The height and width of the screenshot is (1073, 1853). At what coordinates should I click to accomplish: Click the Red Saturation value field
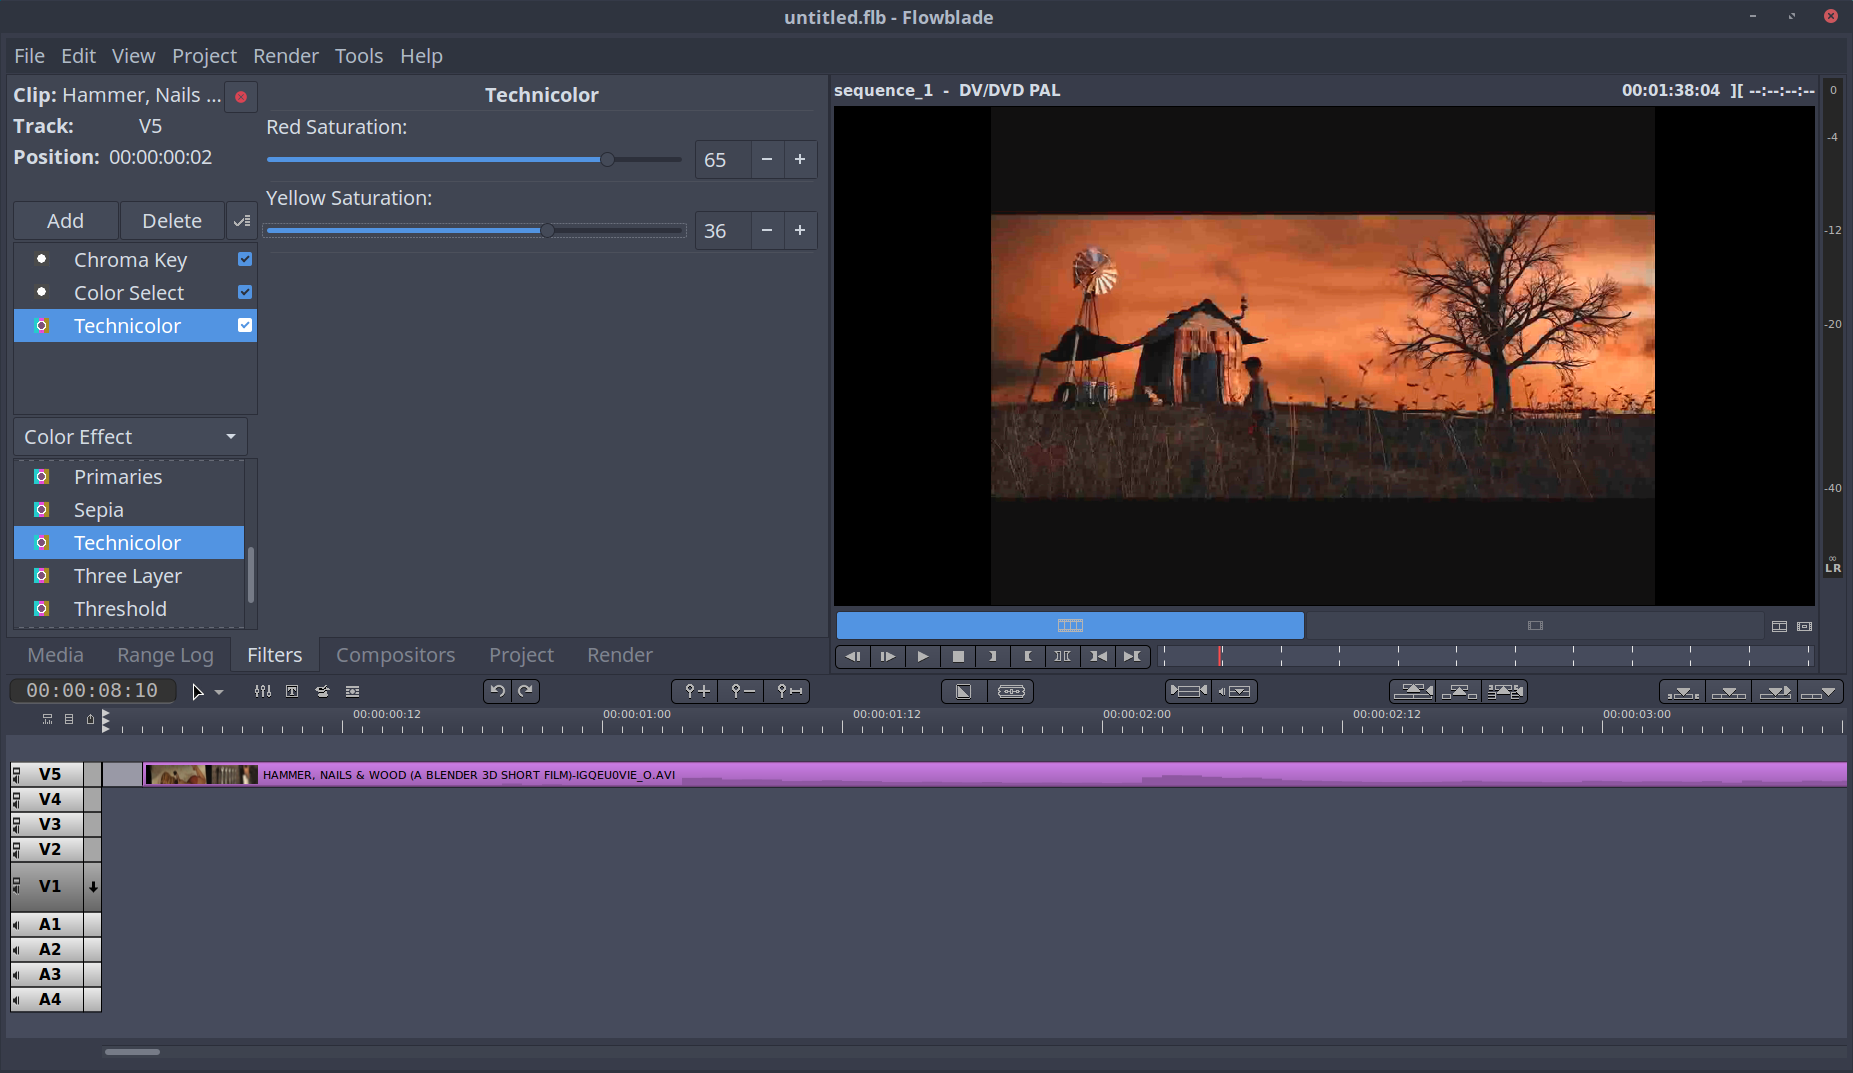pyautogui.click(x=723, y=160)
